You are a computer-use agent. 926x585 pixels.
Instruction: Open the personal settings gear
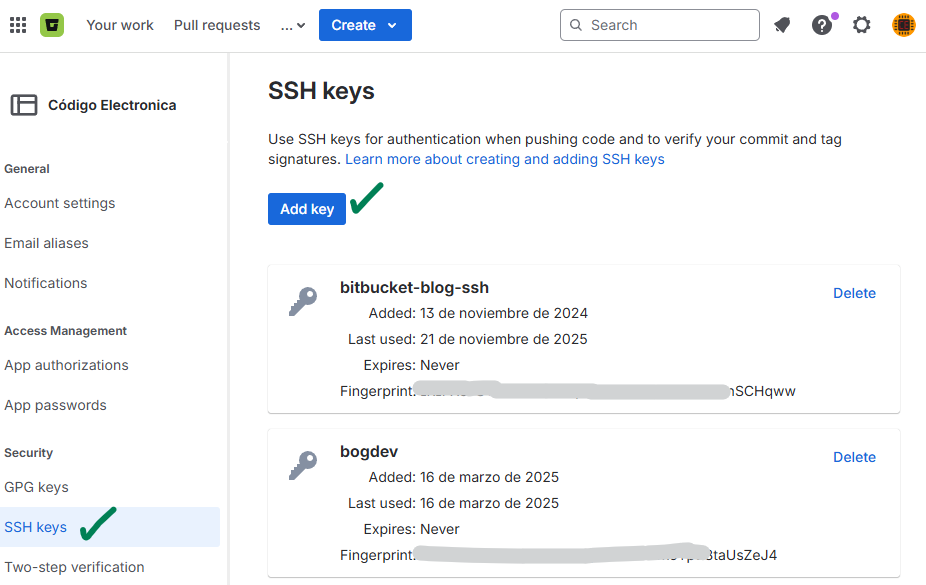tap(862, 24)
